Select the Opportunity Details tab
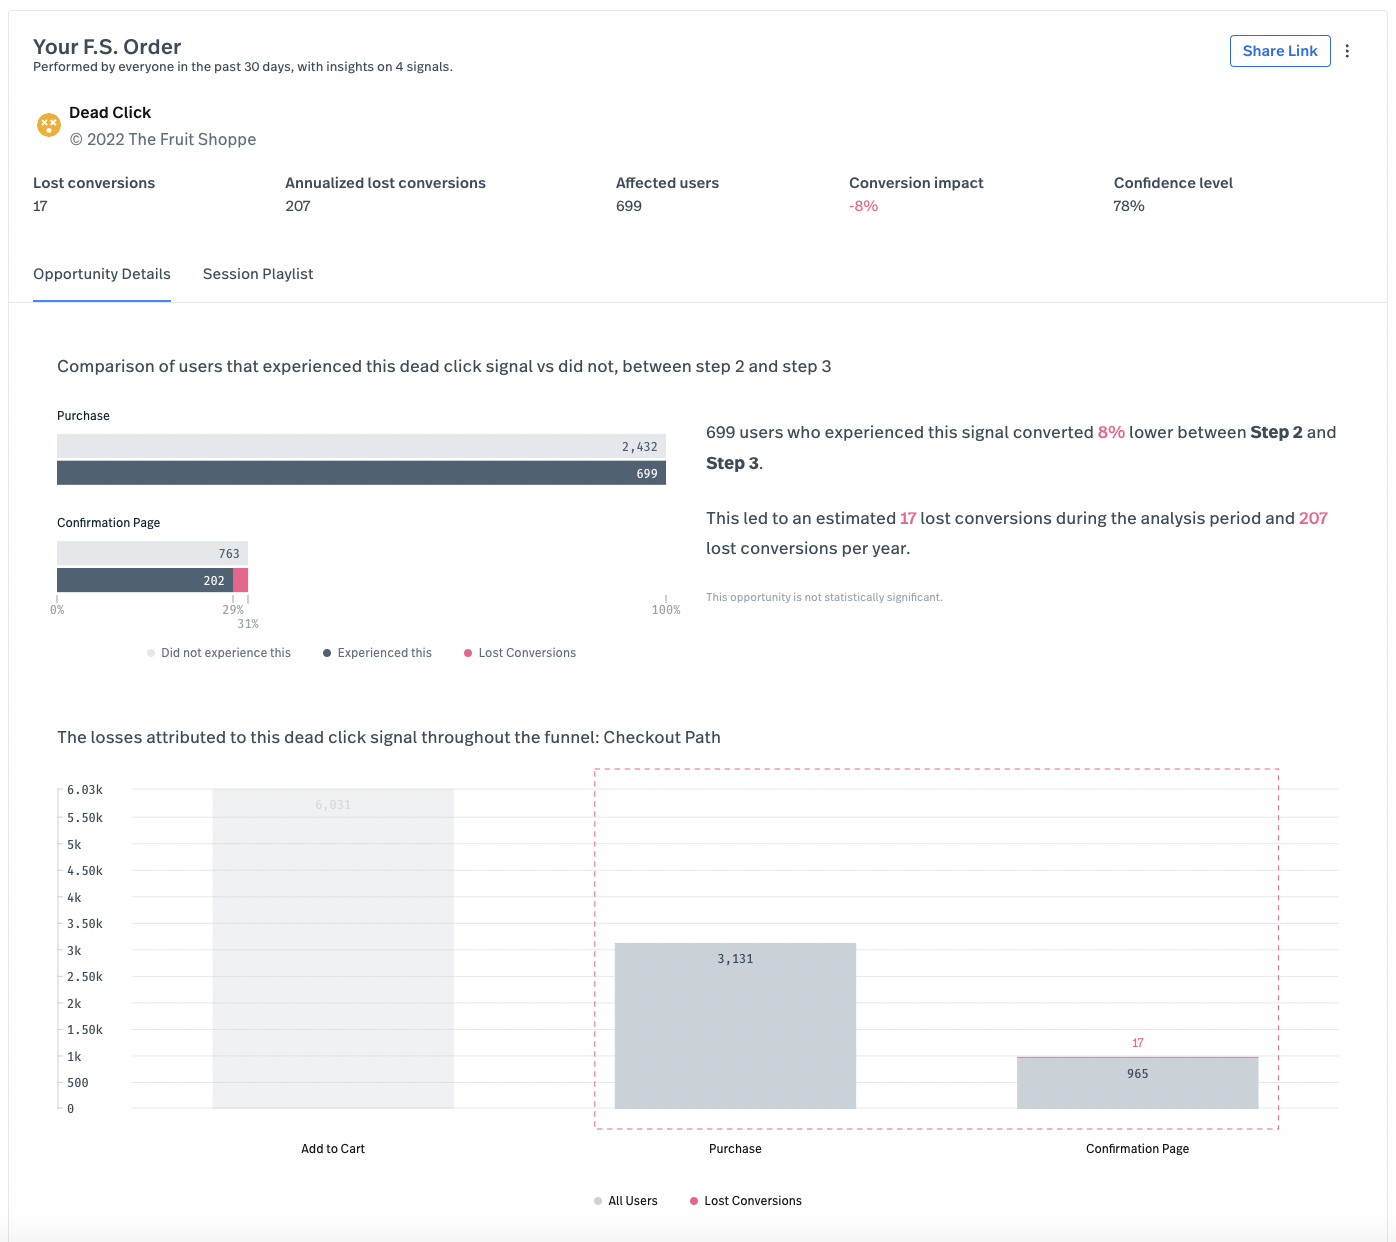The width and height of the screenshot is (1396, 1242). point(102,274)
